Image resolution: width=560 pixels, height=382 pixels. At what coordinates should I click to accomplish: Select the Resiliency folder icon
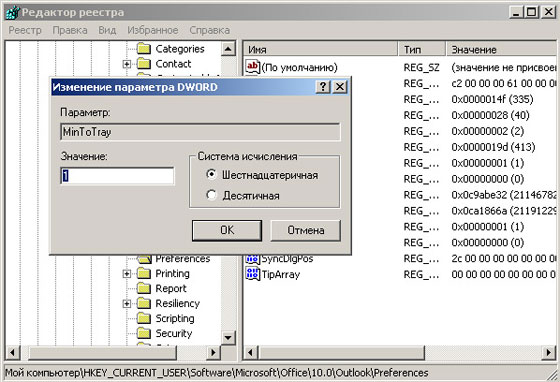click(x=144, y=303)
